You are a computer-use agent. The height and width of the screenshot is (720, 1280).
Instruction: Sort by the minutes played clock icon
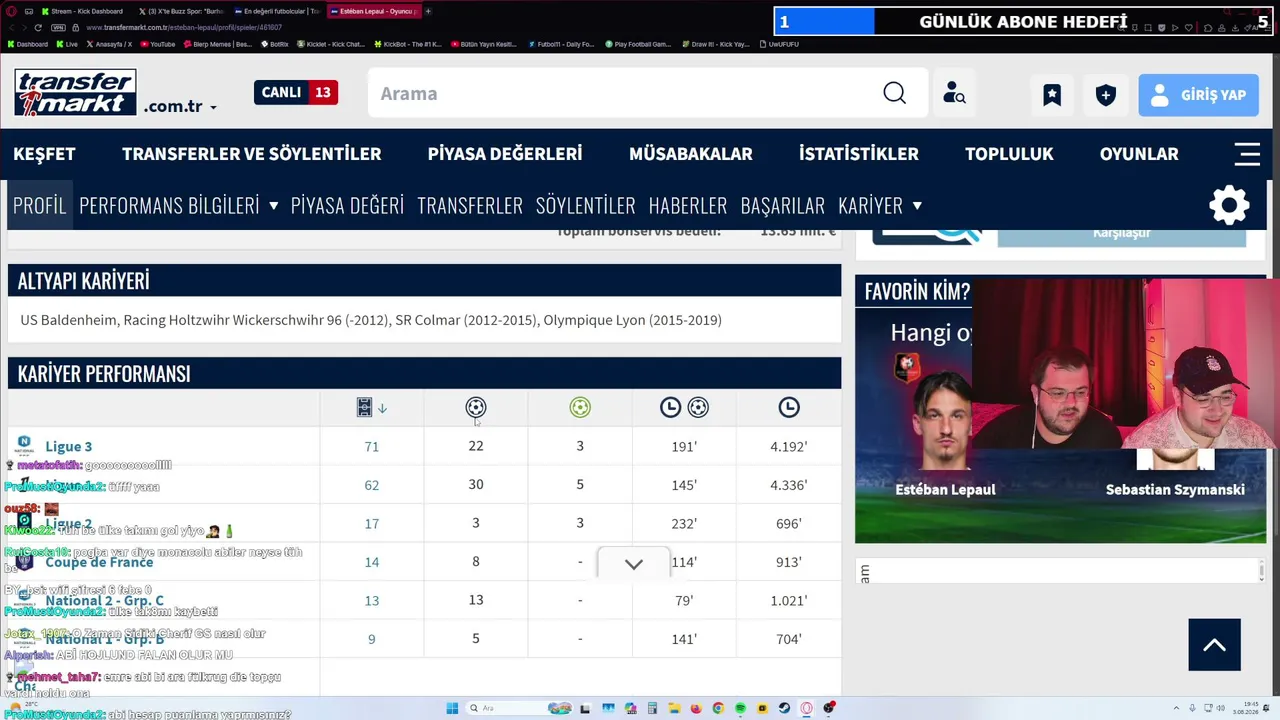coord(789,407)
